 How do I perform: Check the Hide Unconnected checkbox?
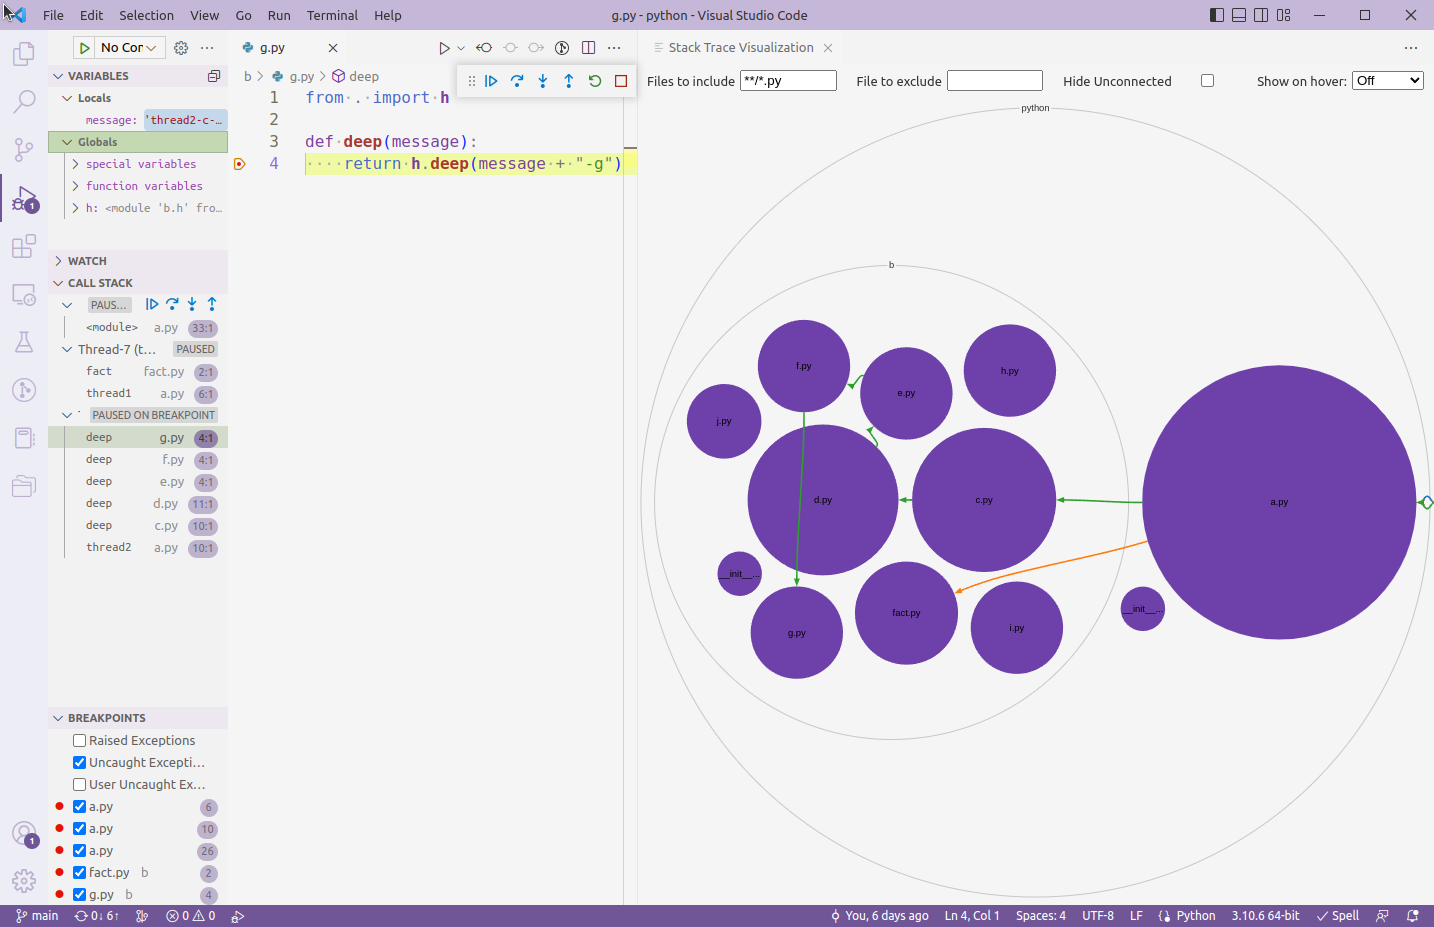[1207, 81]
